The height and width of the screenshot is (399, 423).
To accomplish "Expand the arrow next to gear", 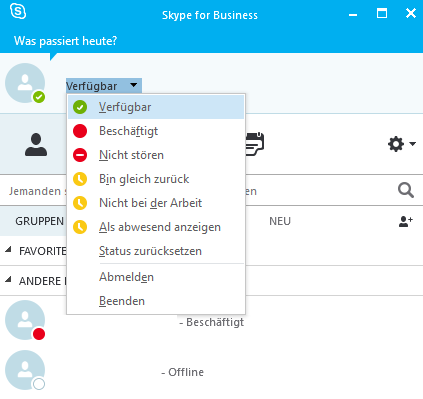I will coord(413,144).
